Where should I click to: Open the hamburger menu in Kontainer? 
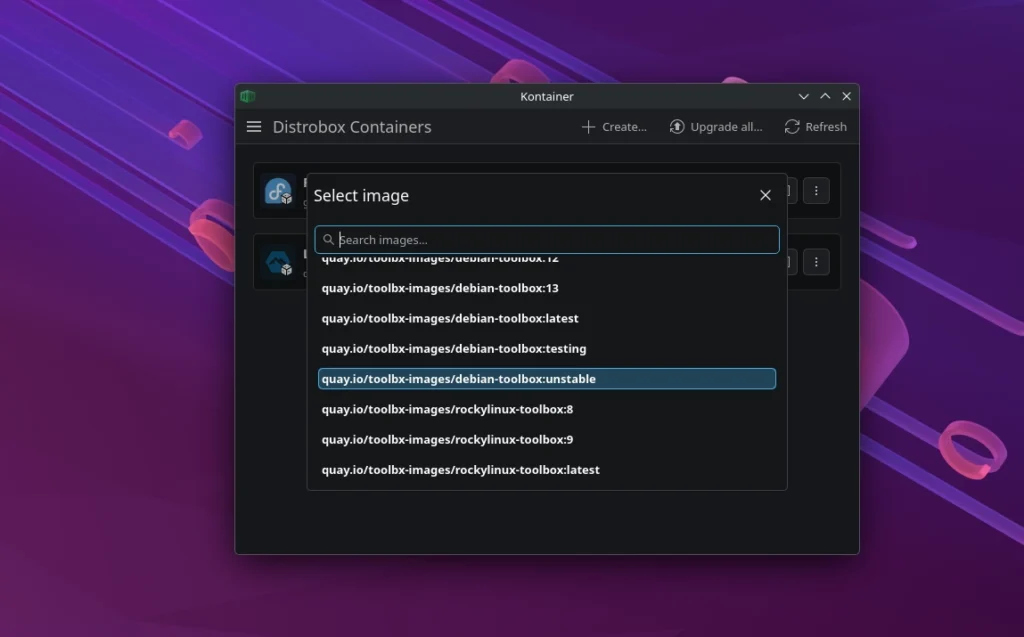[253, 127]
